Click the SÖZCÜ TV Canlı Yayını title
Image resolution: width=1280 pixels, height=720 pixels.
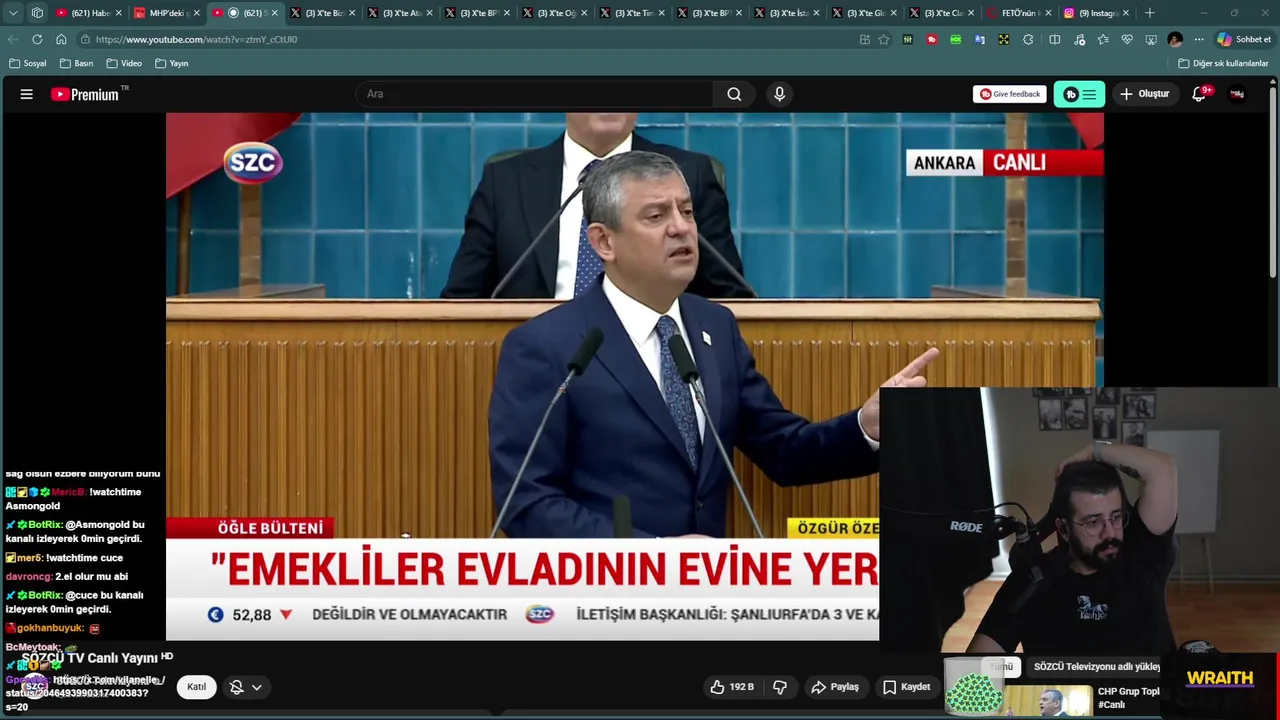click(x=90, y=658)
